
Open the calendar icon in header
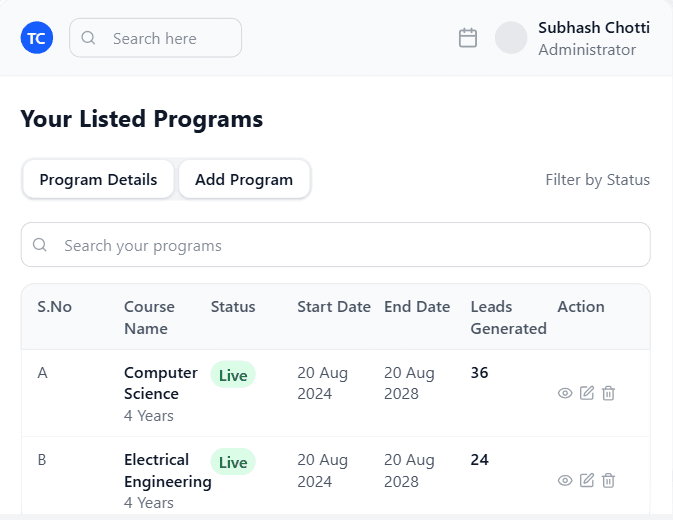coord(468,38)
